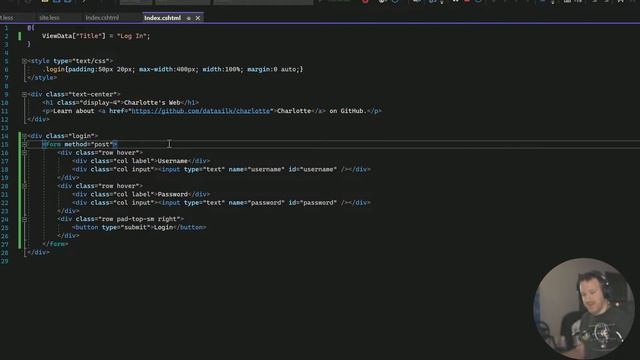The image size is (640, 360).
Task: Collapse the style block on line 5
Action: (24, 61)
